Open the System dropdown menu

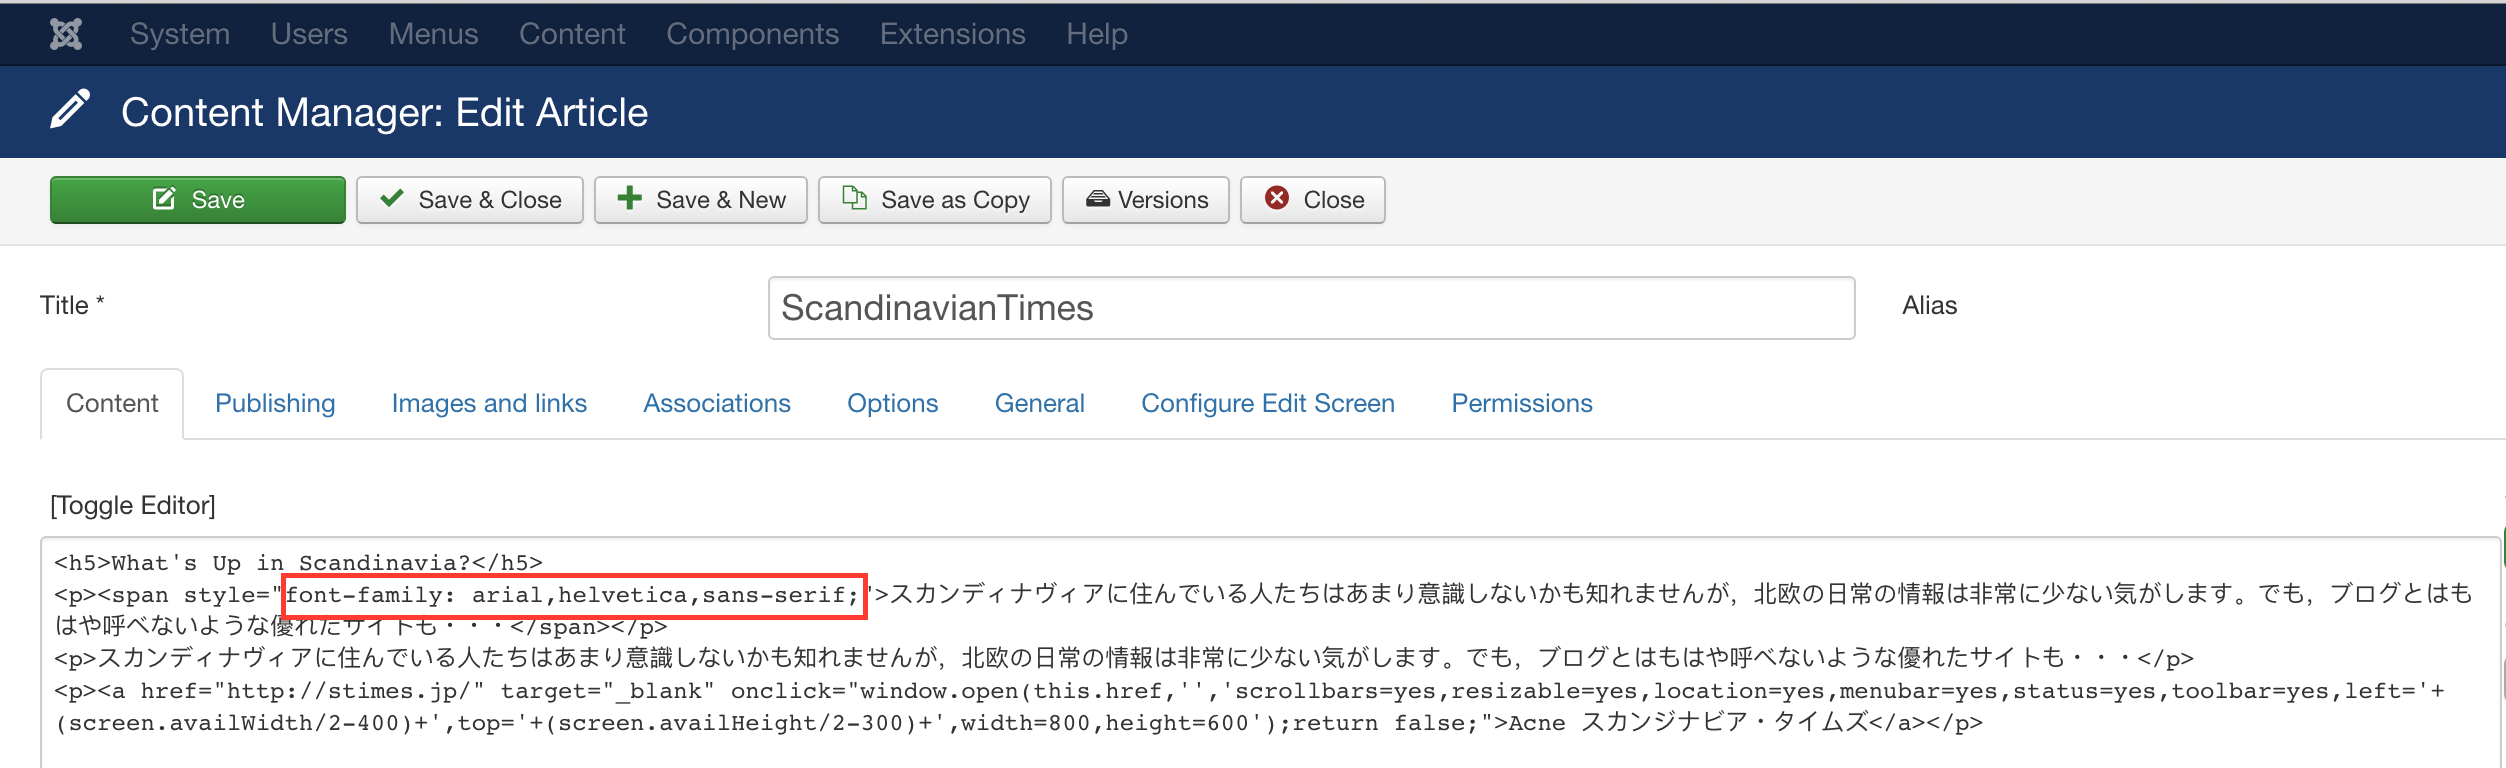pos(180,34)
